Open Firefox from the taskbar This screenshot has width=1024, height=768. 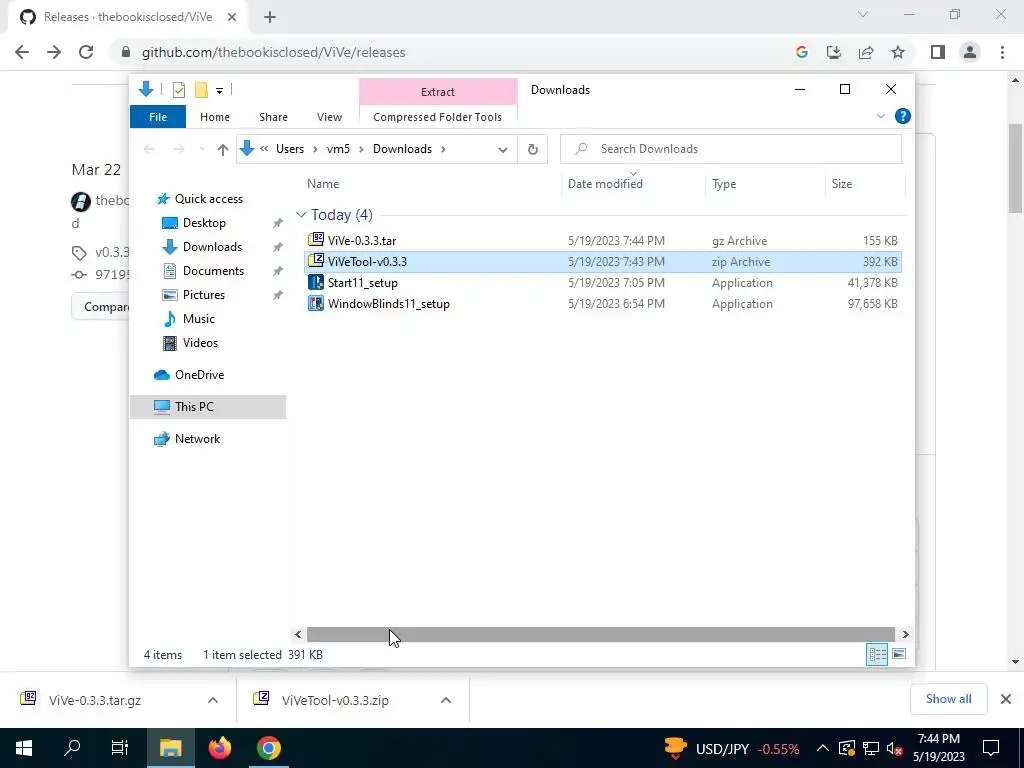[x=219, y=748]
